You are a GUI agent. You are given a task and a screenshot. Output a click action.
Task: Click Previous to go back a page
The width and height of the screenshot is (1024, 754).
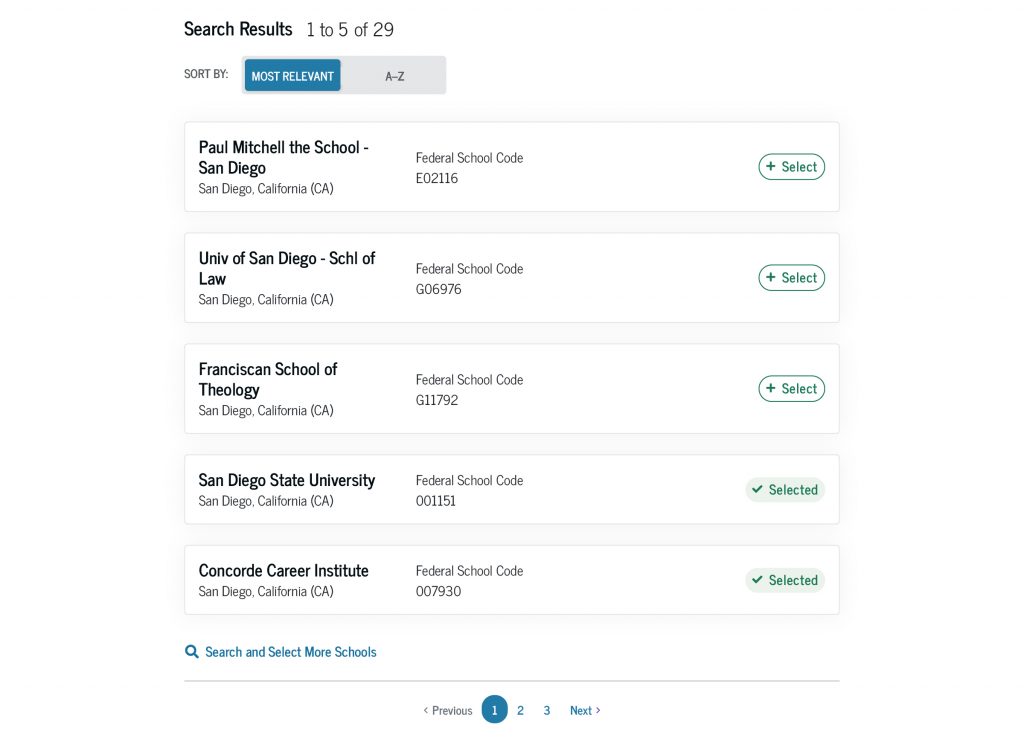click(x=448, y=710)
